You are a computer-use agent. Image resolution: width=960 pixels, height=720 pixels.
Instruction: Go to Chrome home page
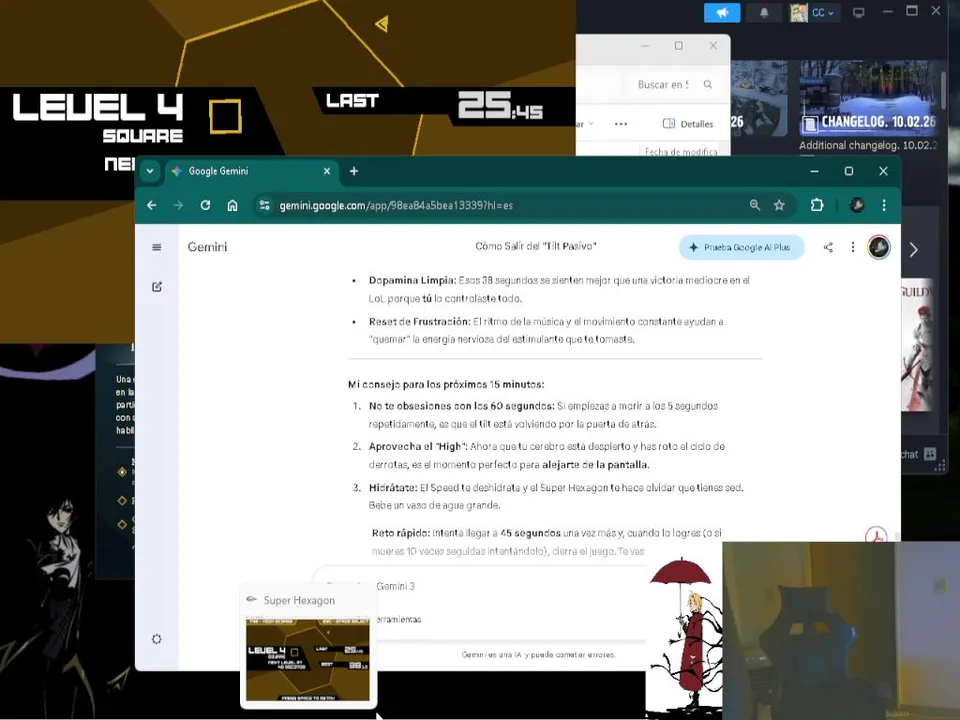click(x=232, y=206)
